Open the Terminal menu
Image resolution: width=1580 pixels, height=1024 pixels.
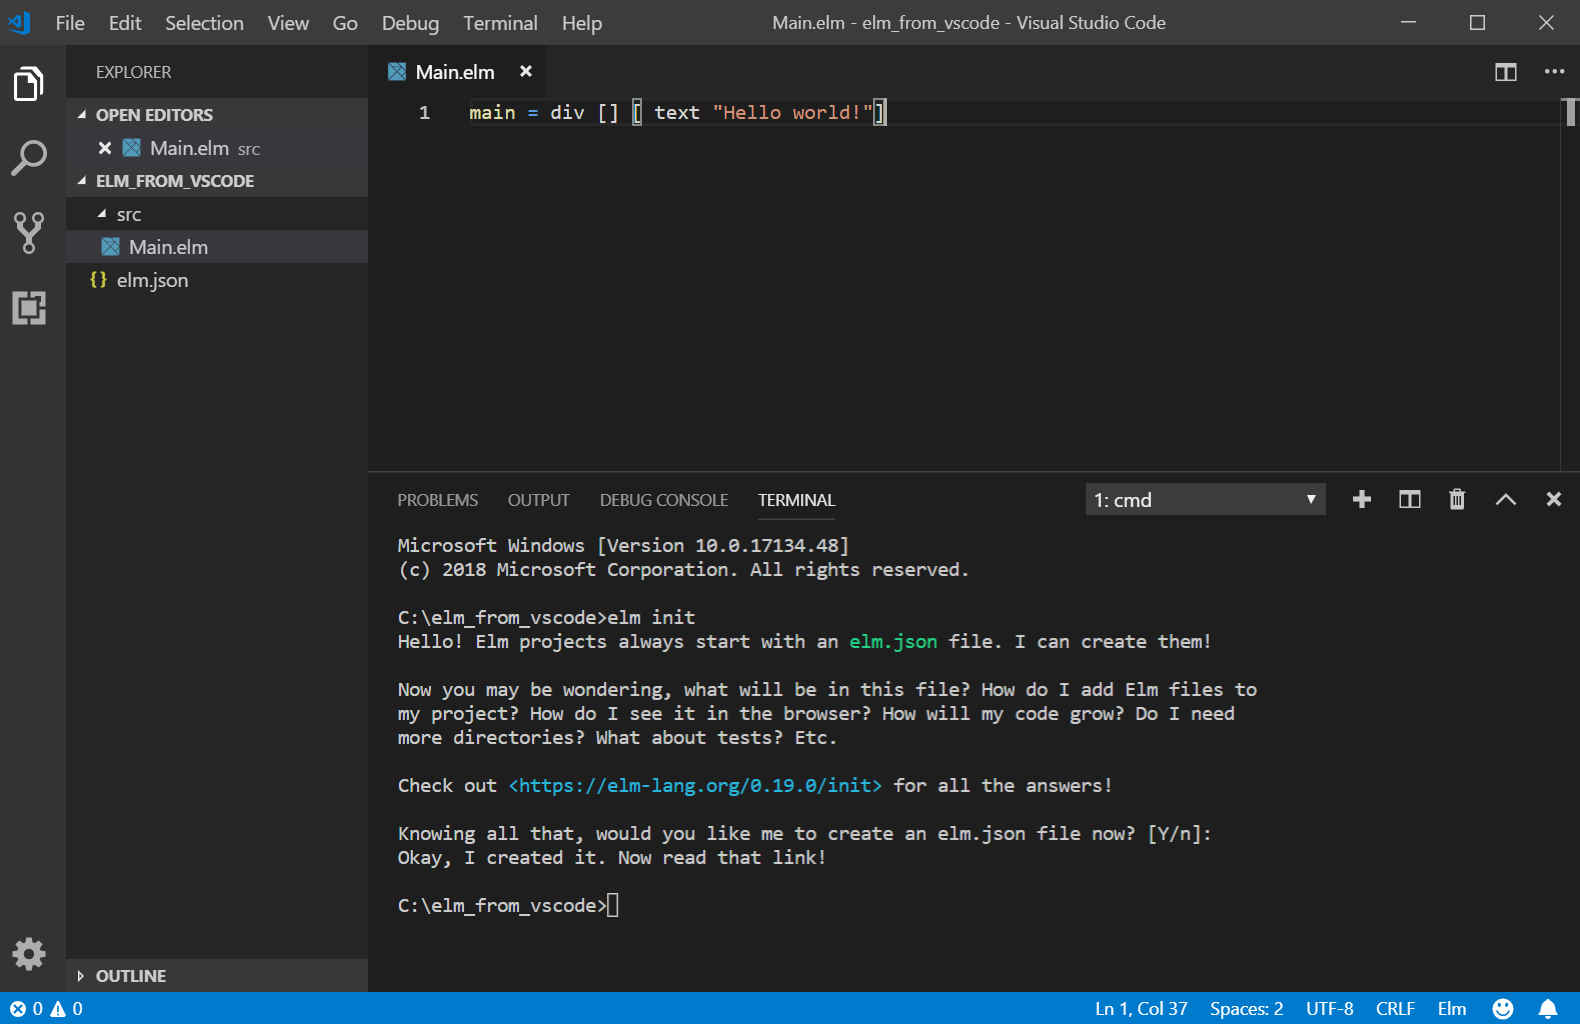(500, 23)
